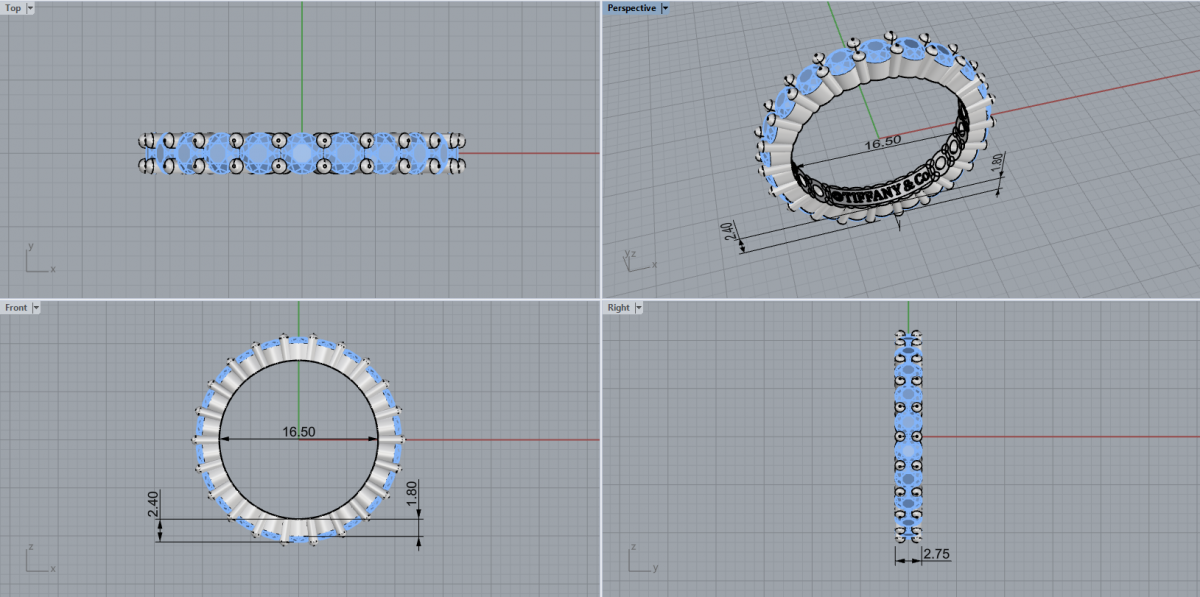1200x597 pixels.
Task: Click the Right viewport title label
Action: coord(619,308)
